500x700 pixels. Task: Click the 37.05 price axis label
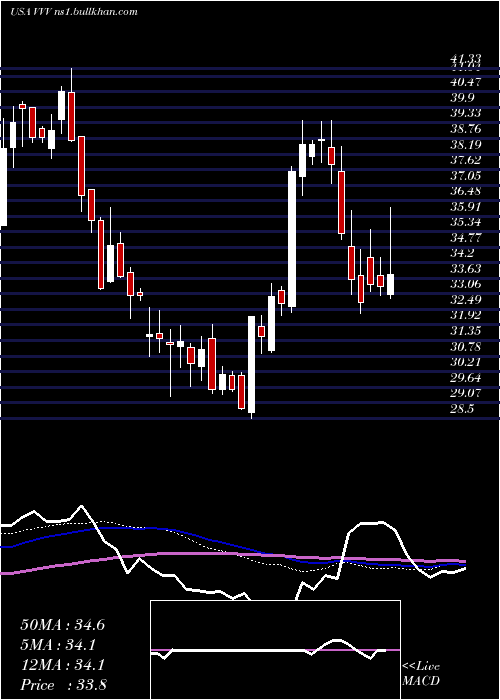point(466,175)
